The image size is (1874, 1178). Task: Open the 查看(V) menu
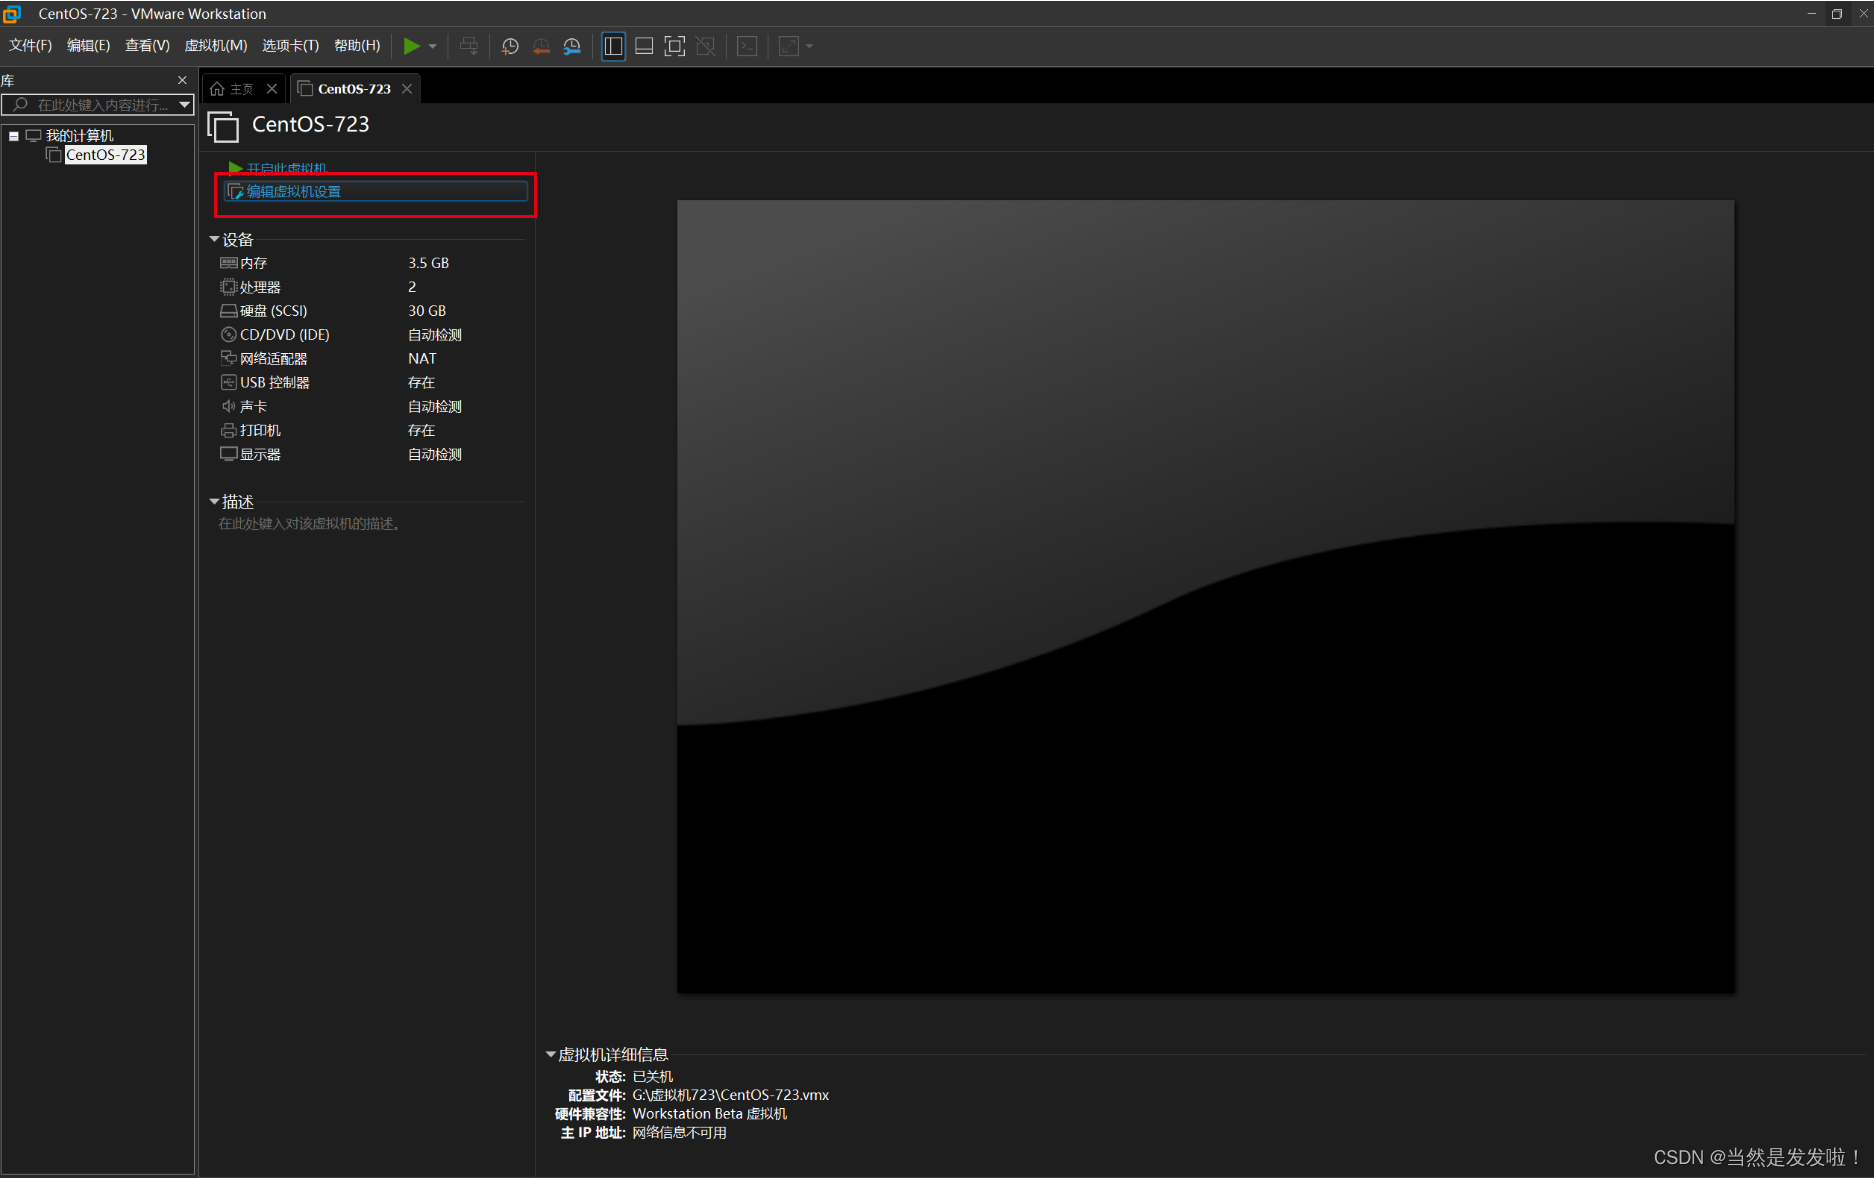(147, 46)
